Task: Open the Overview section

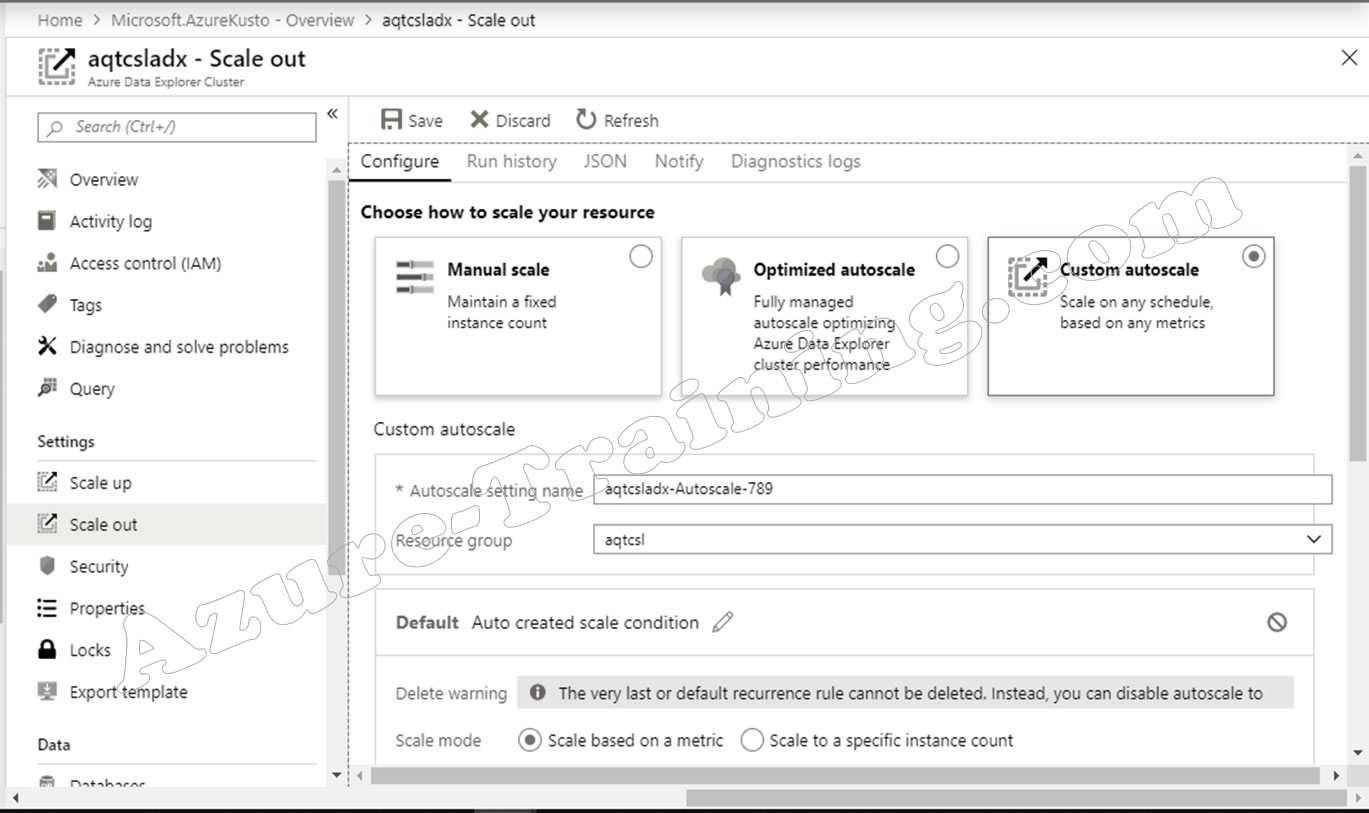Action: 102,179
